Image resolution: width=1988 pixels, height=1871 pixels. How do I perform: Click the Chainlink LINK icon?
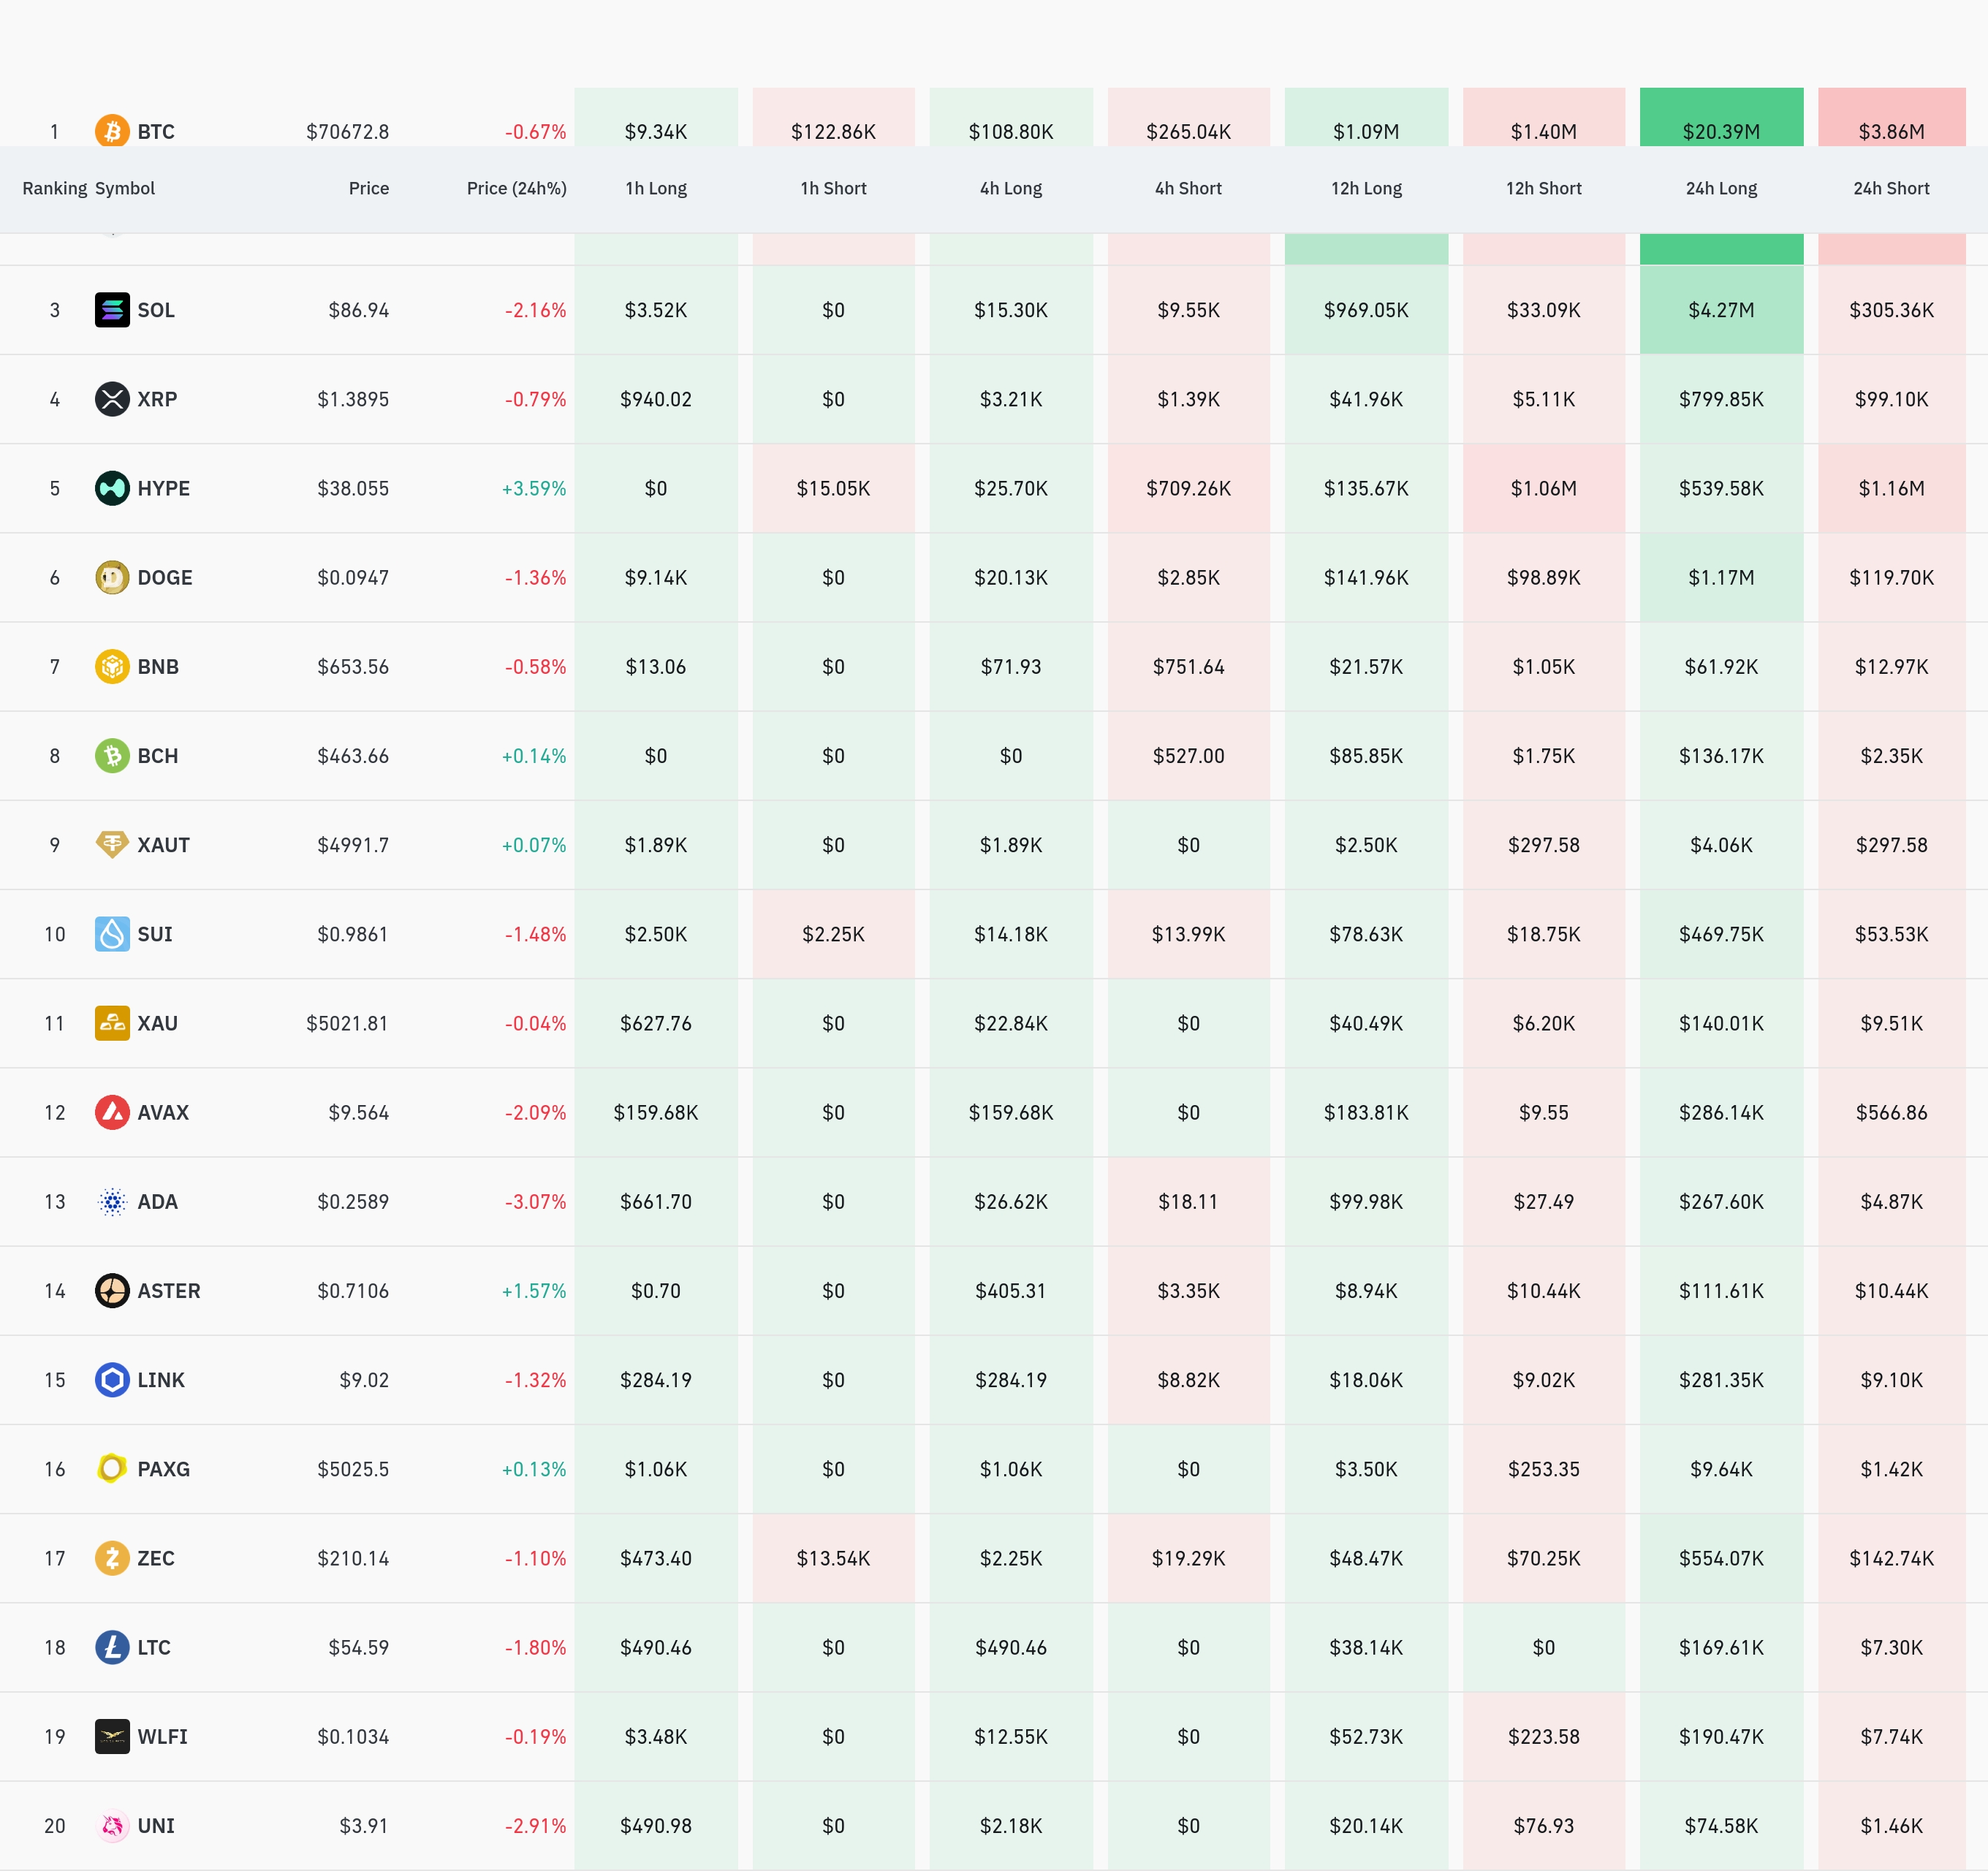[x=112, y=1380]
